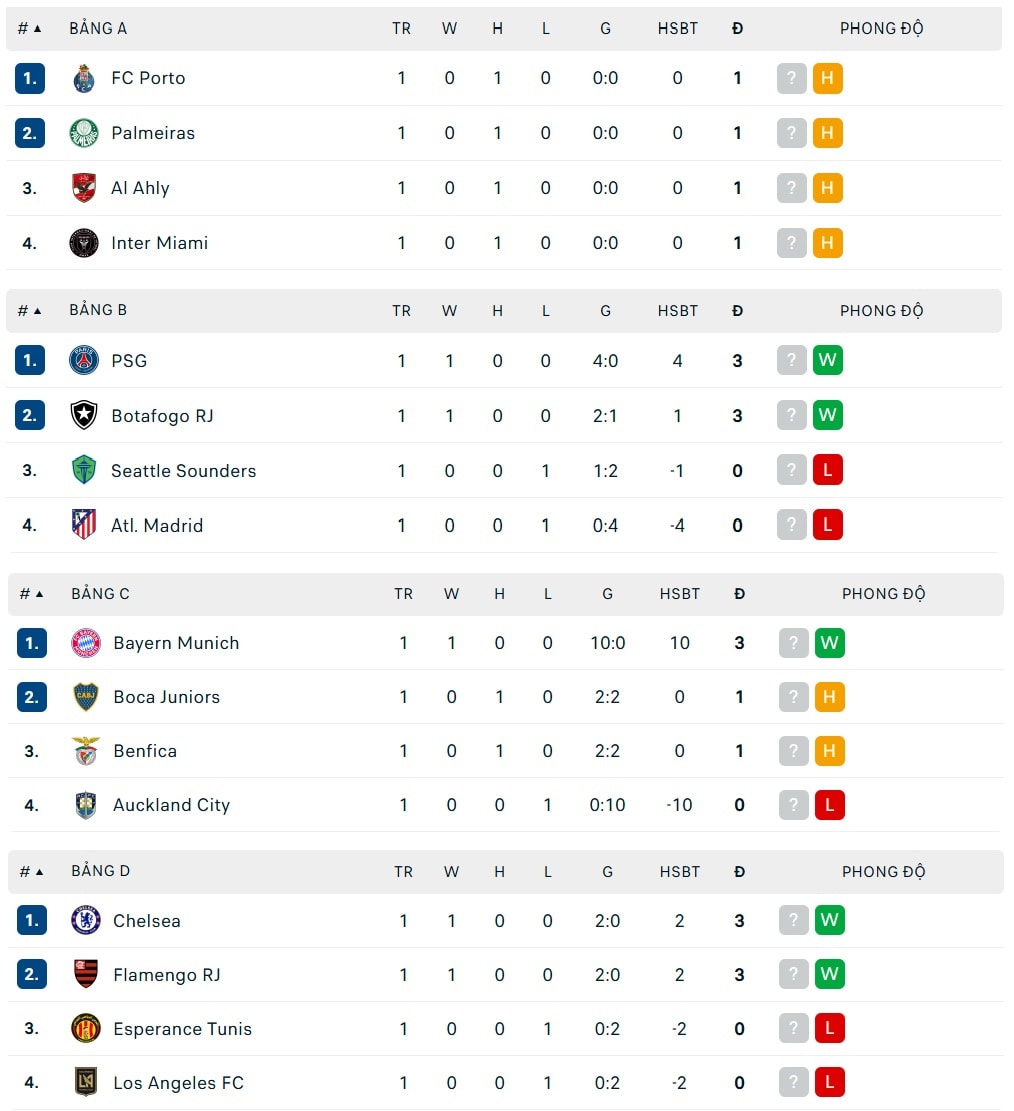Open the FC Porto club crest
Image resolution: width=1014 pixels, height=1111 pixels.
[84, 78]
